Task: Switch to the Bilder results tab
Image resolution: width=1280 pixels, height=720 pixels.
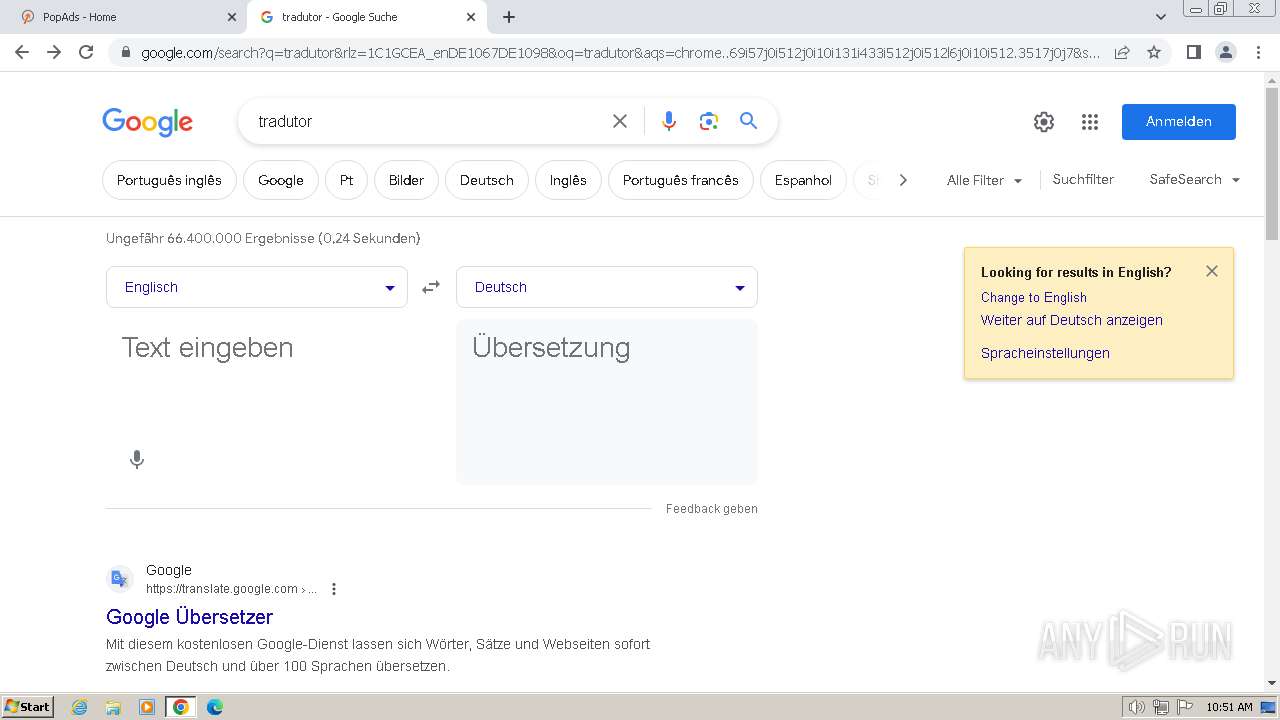Action: click(406, 180)
